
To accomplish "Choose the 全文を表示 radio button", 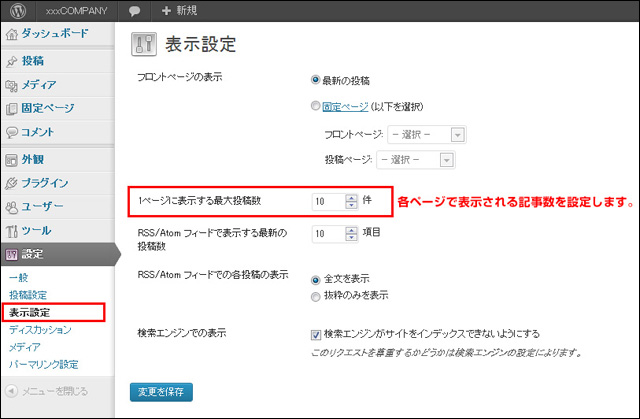I will tap(317, 281).
